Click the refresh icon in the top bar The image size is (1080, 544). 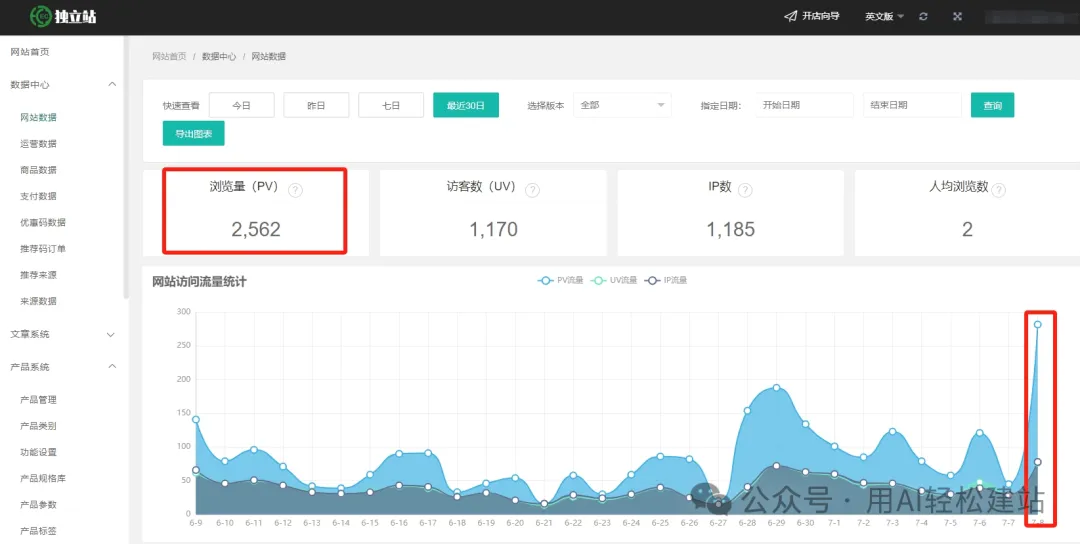924,17
